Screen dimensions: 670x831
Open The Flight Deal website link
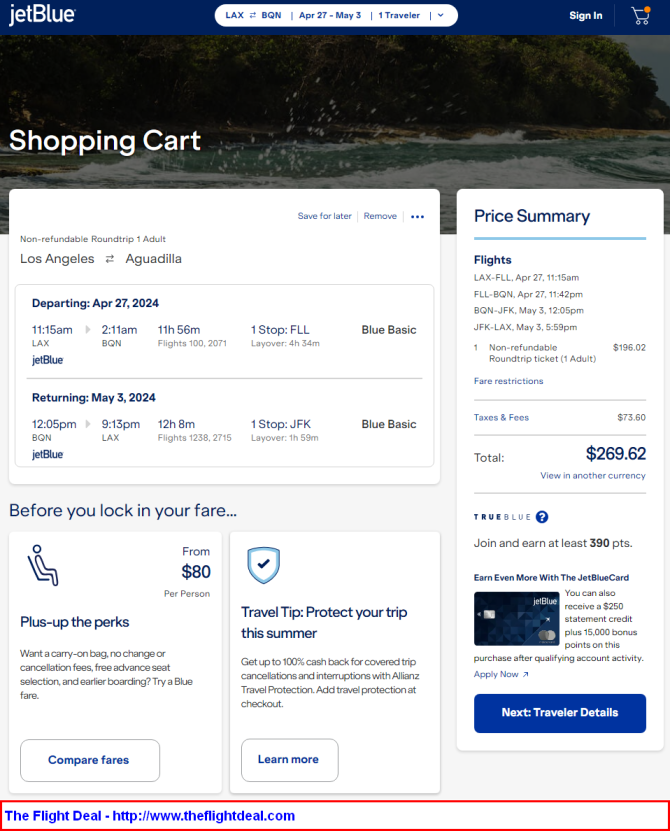click(x=150, y=816)
